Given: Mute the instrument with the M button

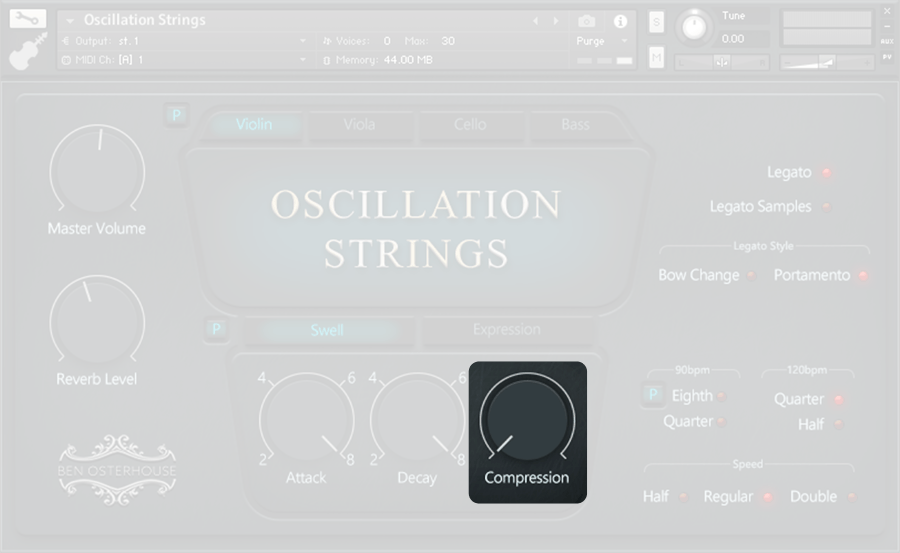Looking at the screenshot, I should point(656,57).
